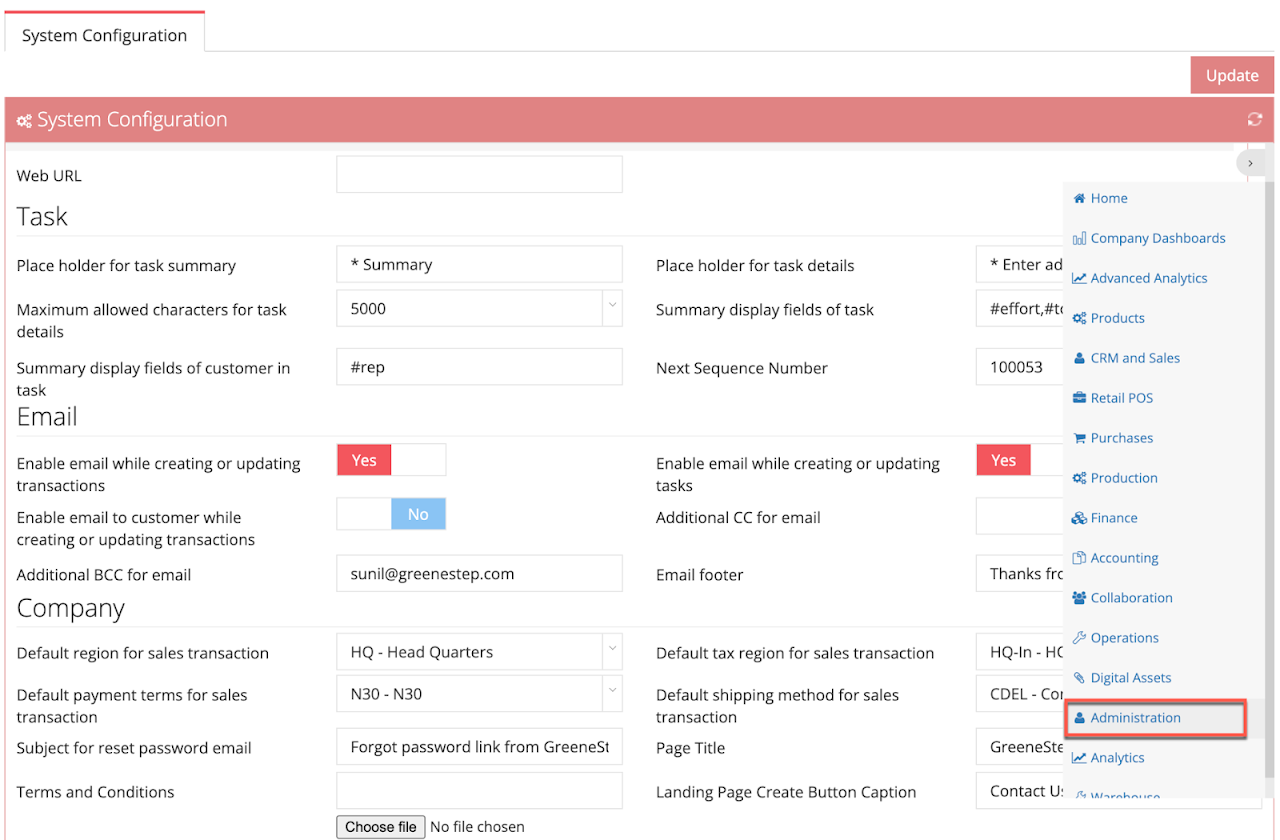This screenshot has height=840, width=1280.
Task: Click the Operations wrench icon
Action: [1079, 638]
